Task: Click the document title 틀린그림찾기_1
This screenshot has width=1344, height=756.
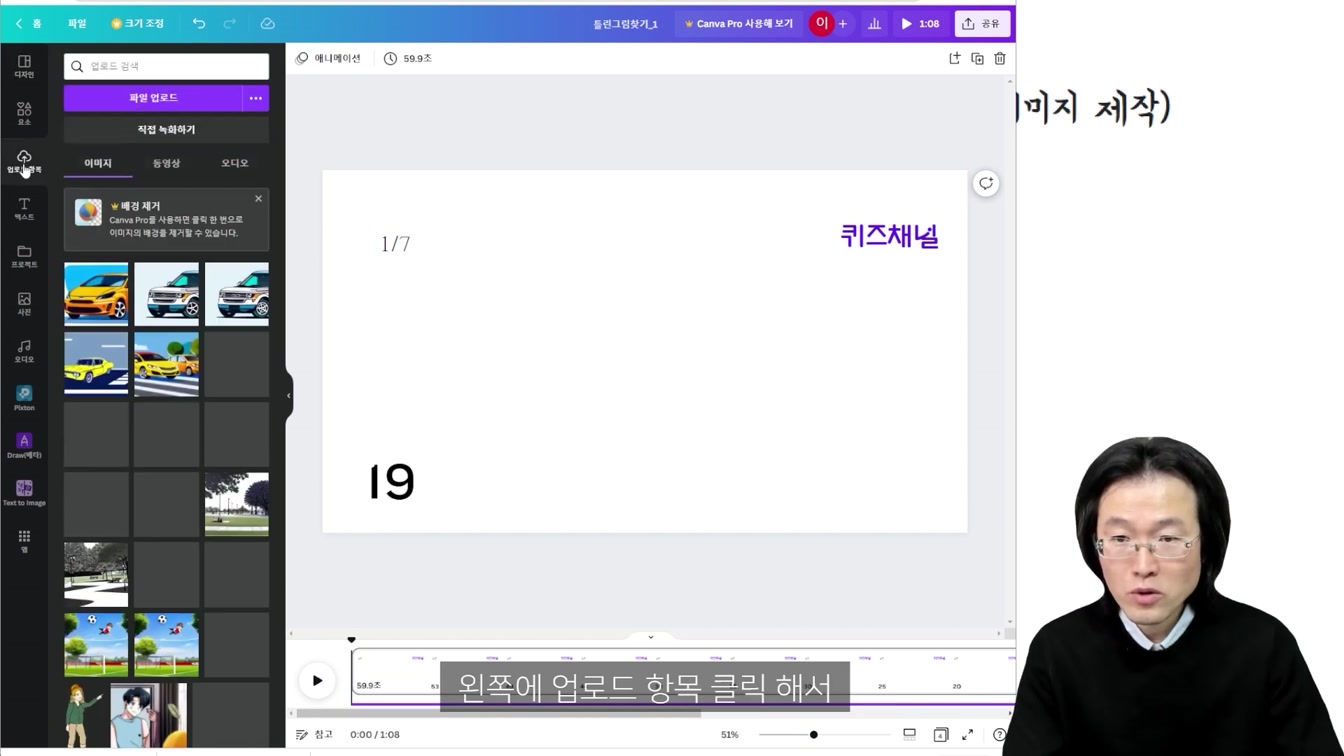Action: 625,24
